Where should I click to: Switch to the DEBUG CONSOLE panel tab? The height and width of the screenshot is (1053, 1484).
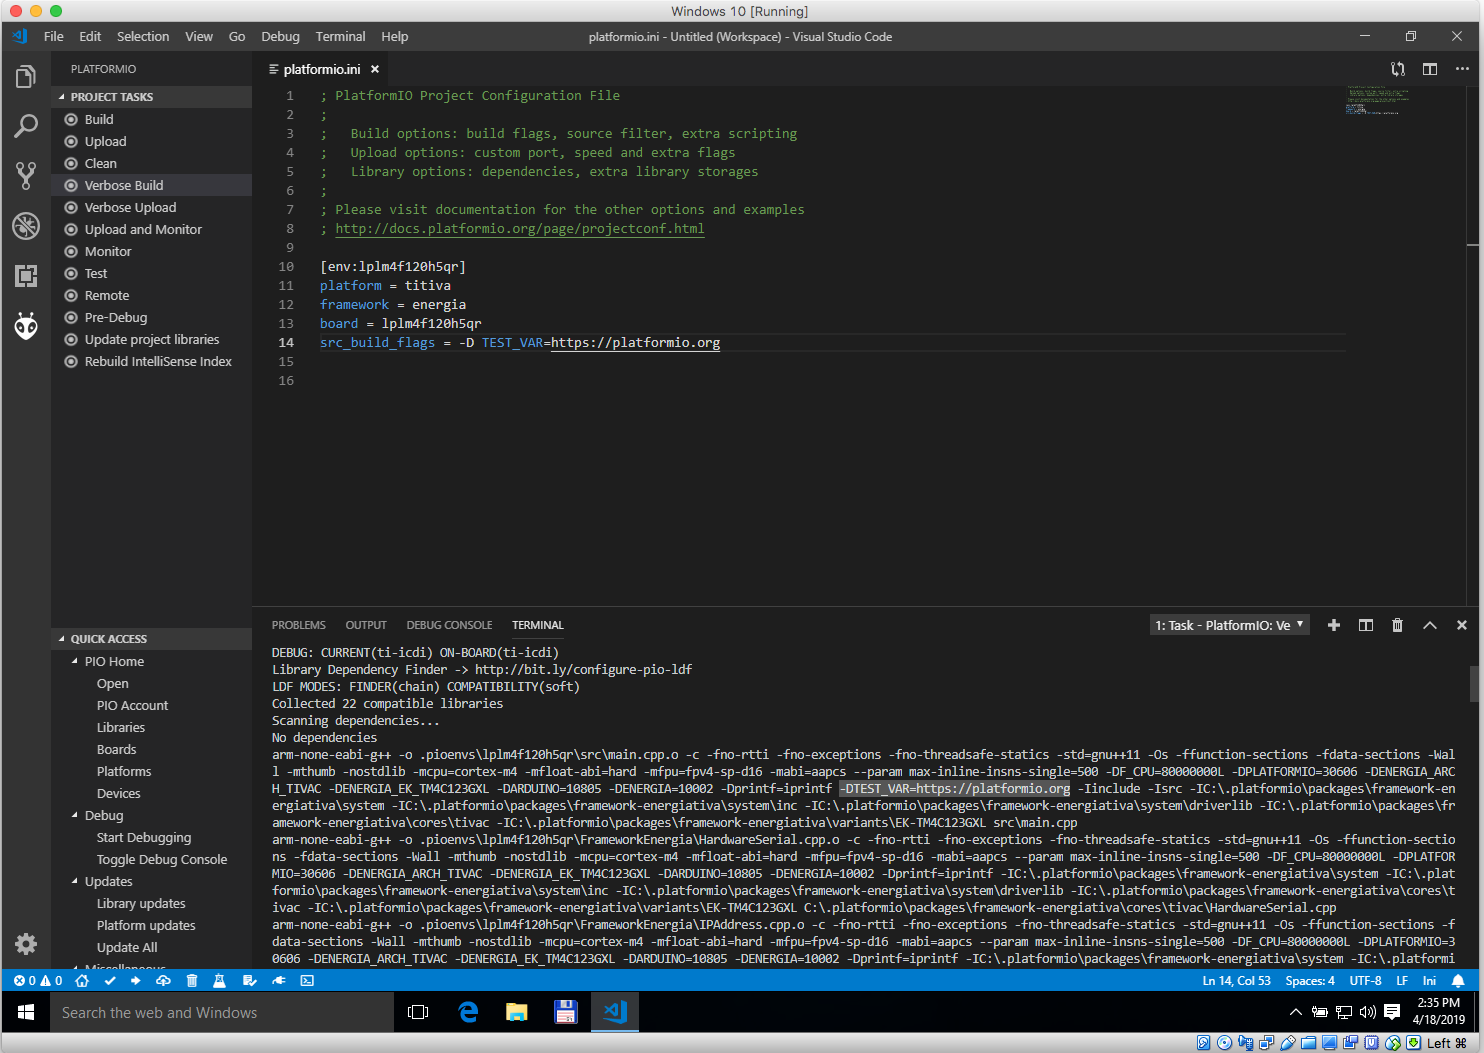449,625
